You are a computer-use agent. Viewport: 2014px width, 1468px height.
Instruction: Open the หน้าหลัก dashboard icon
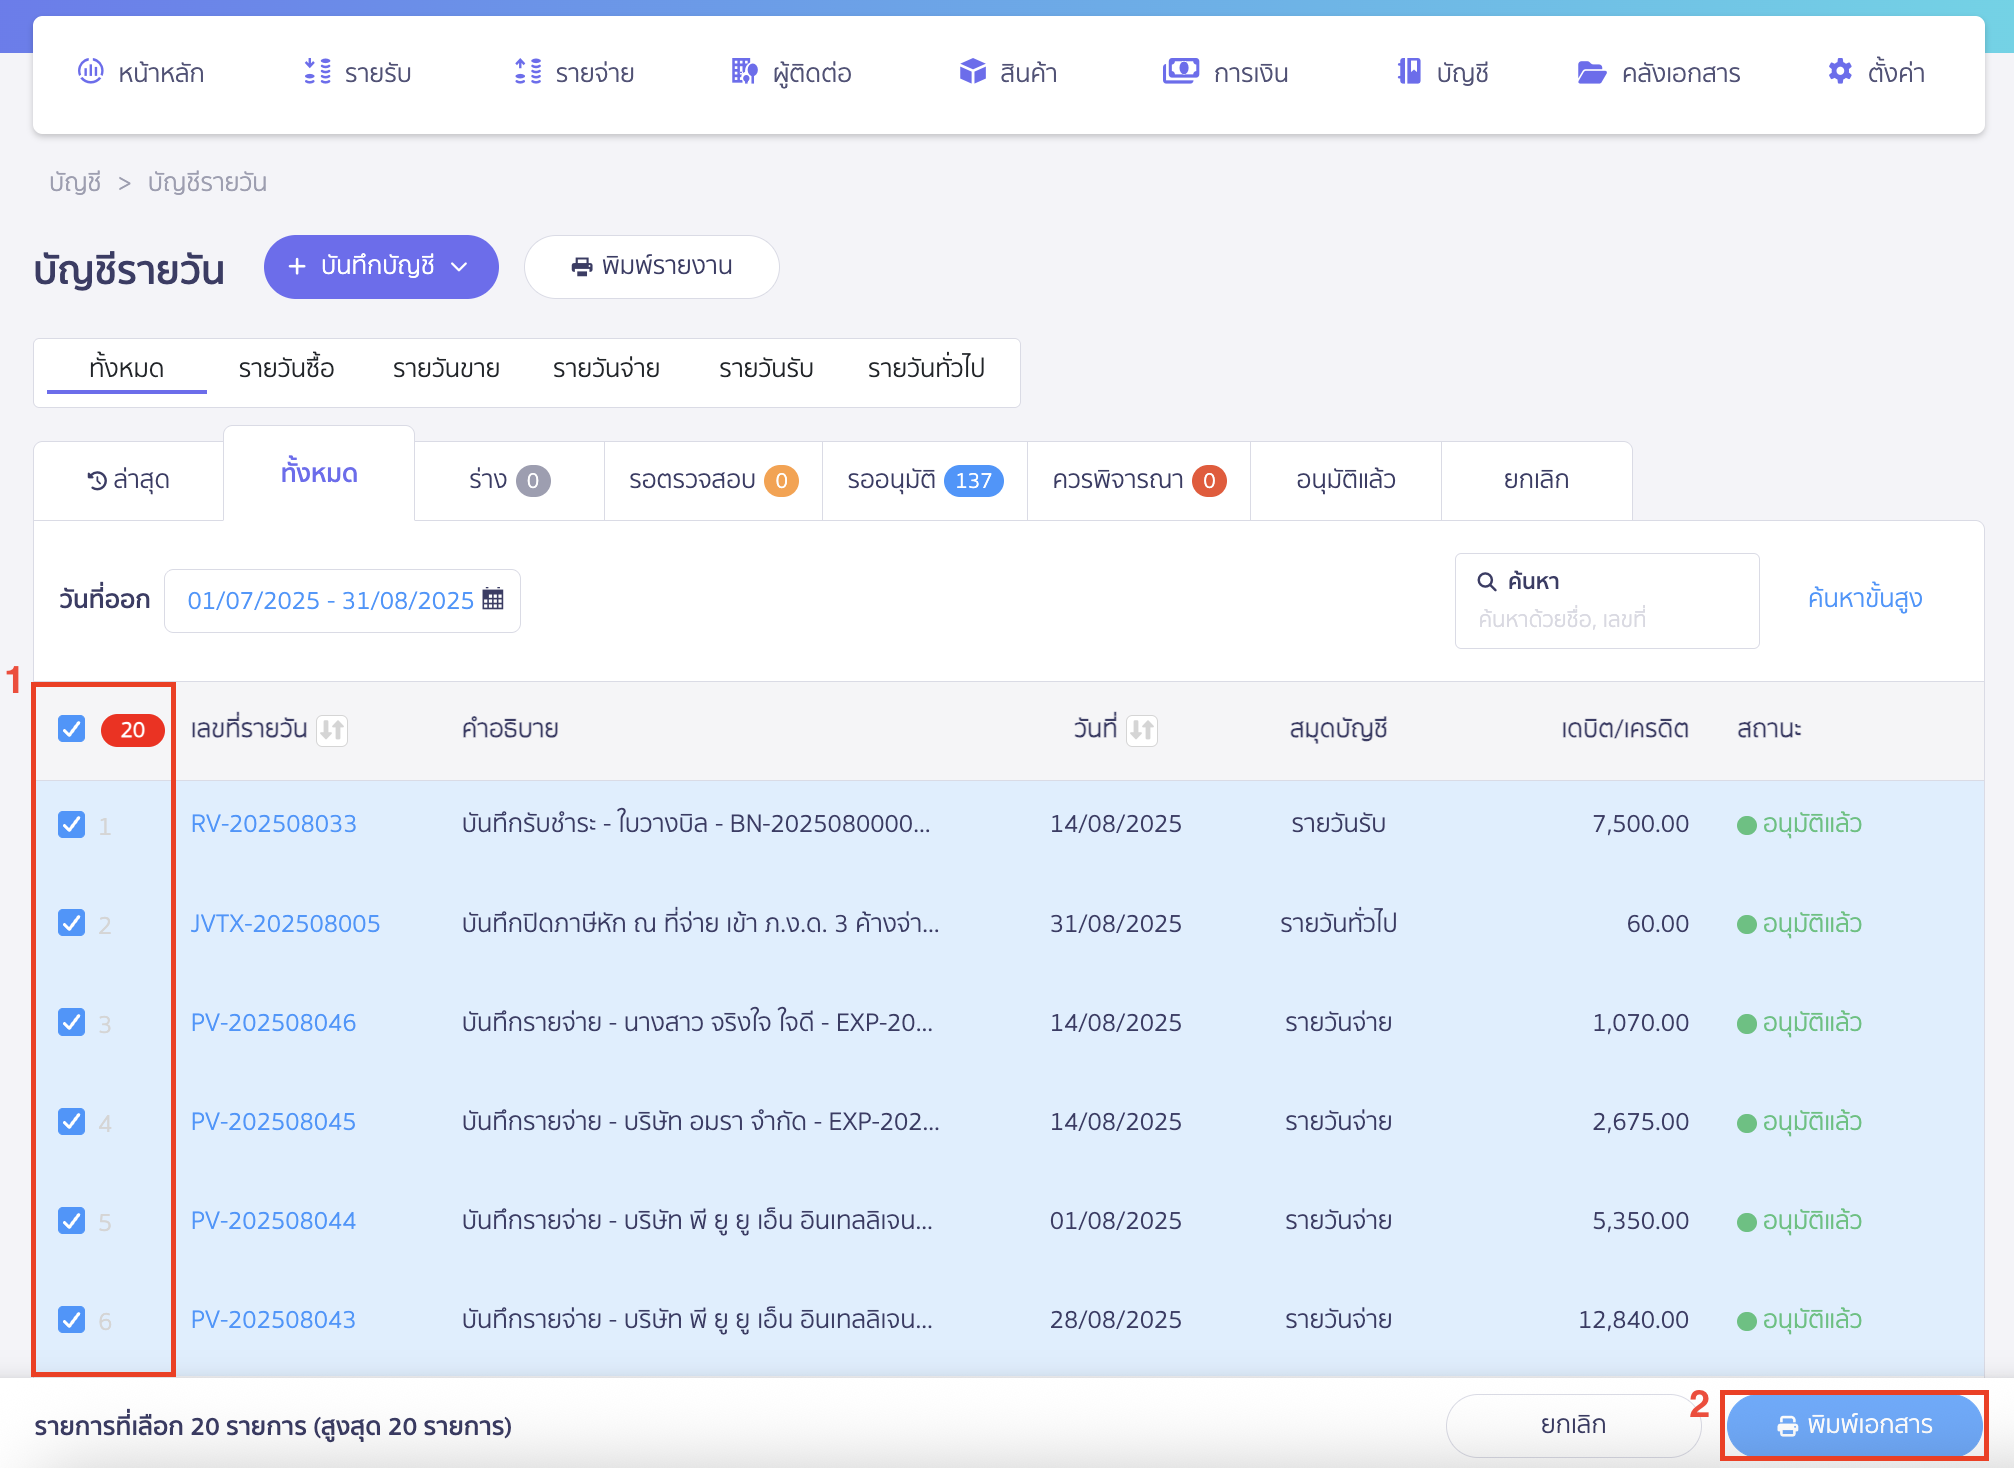91,72
